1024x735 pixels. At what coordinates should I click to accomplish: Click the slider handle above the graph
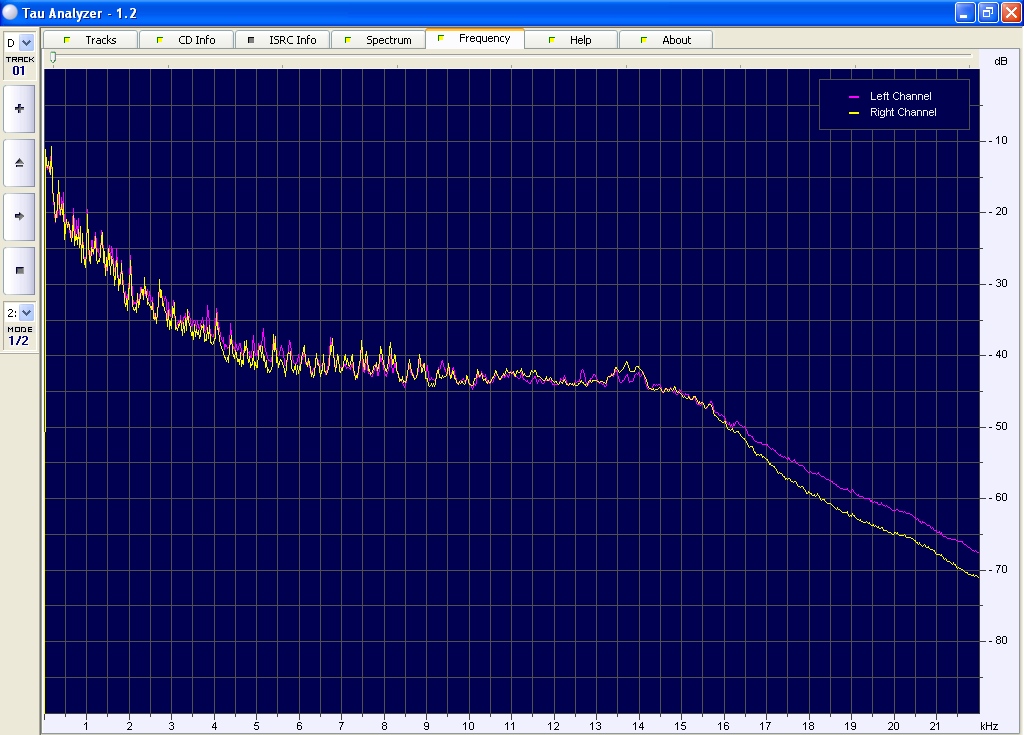tap(53, 58)
